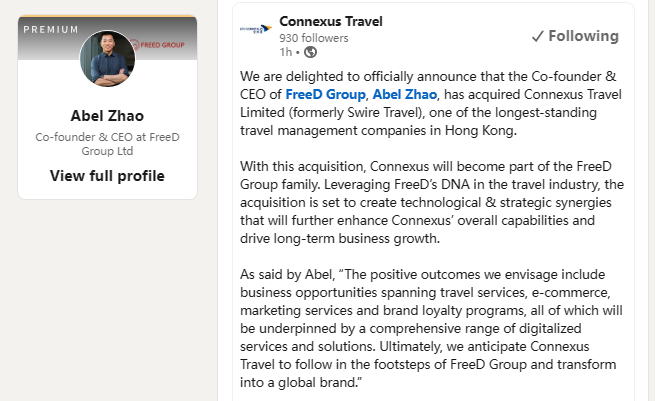Viewport: 655px width, 401px height.
Task: Open Abel Zhao's circular profile photo
Action: 107,58
